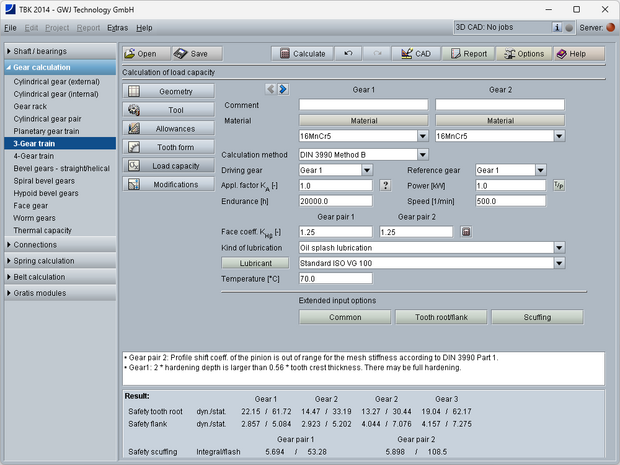The height and width of the screenshot is (465, 620).
Task: Click the Tooth root/flank button
Action: (x=440, y=317)
